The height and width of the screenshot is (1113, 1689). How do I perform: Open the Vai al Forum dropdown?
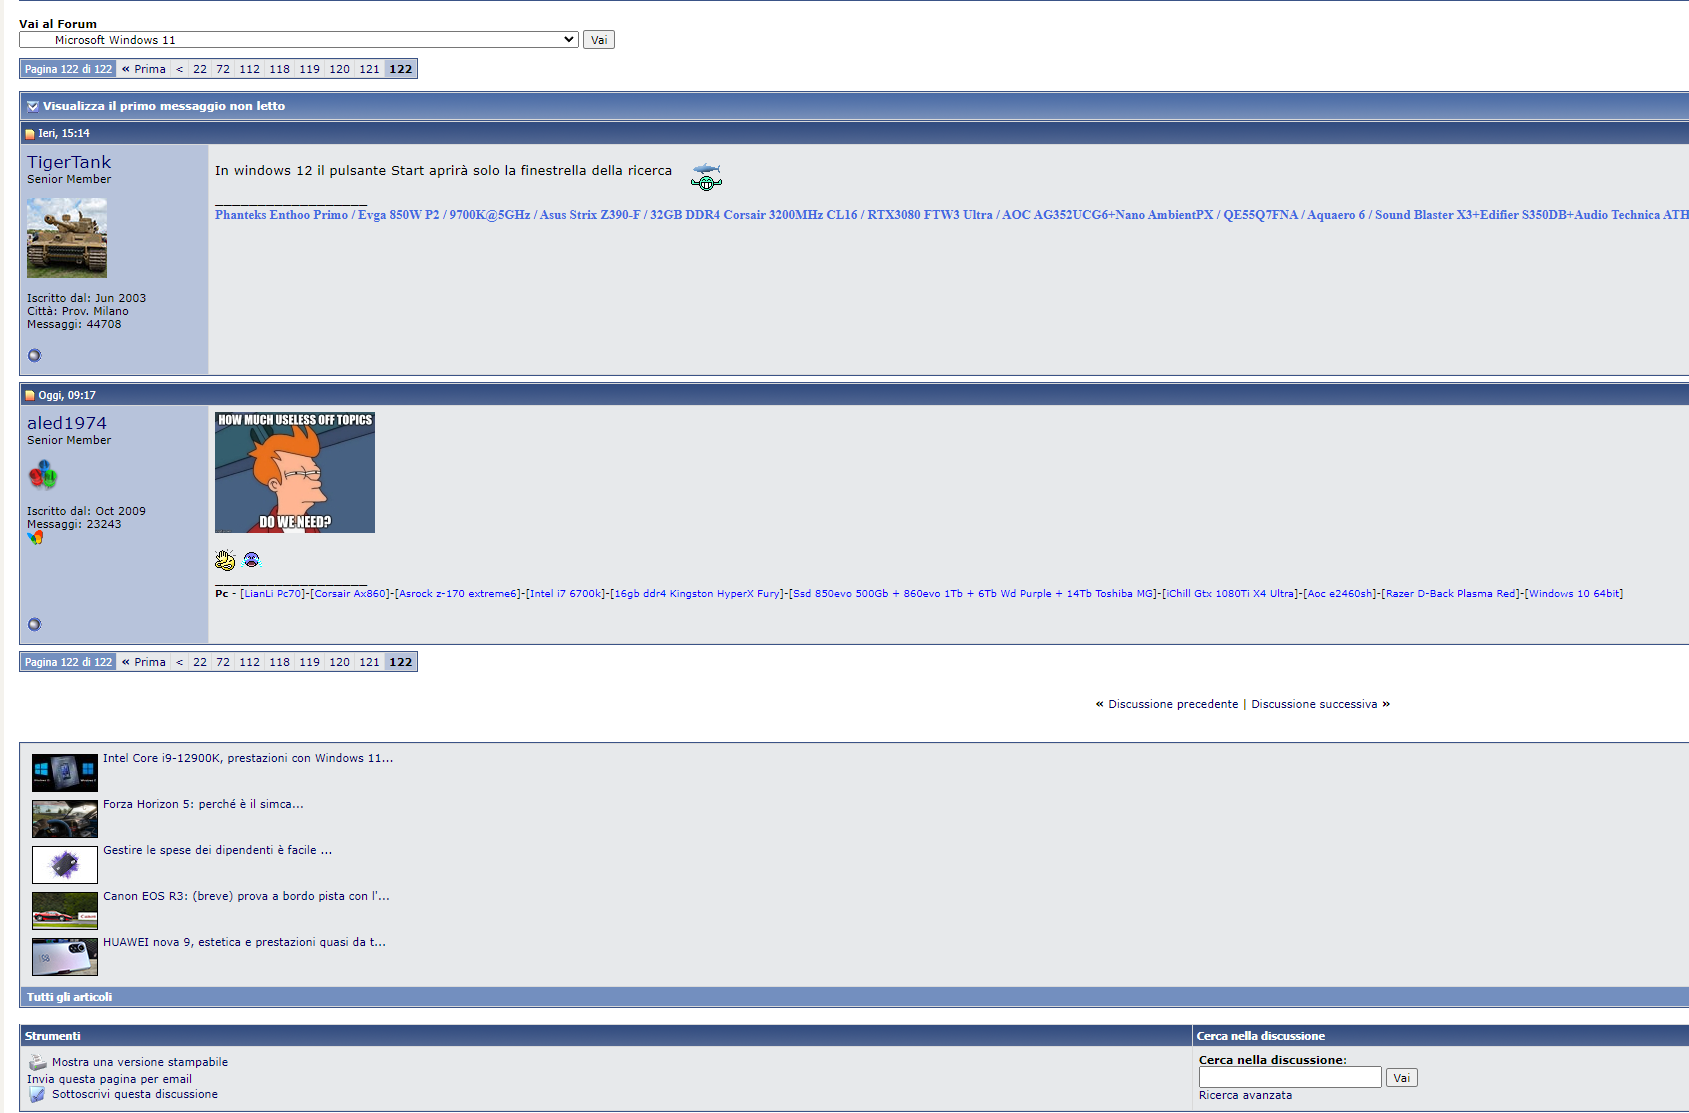point(298,40)
